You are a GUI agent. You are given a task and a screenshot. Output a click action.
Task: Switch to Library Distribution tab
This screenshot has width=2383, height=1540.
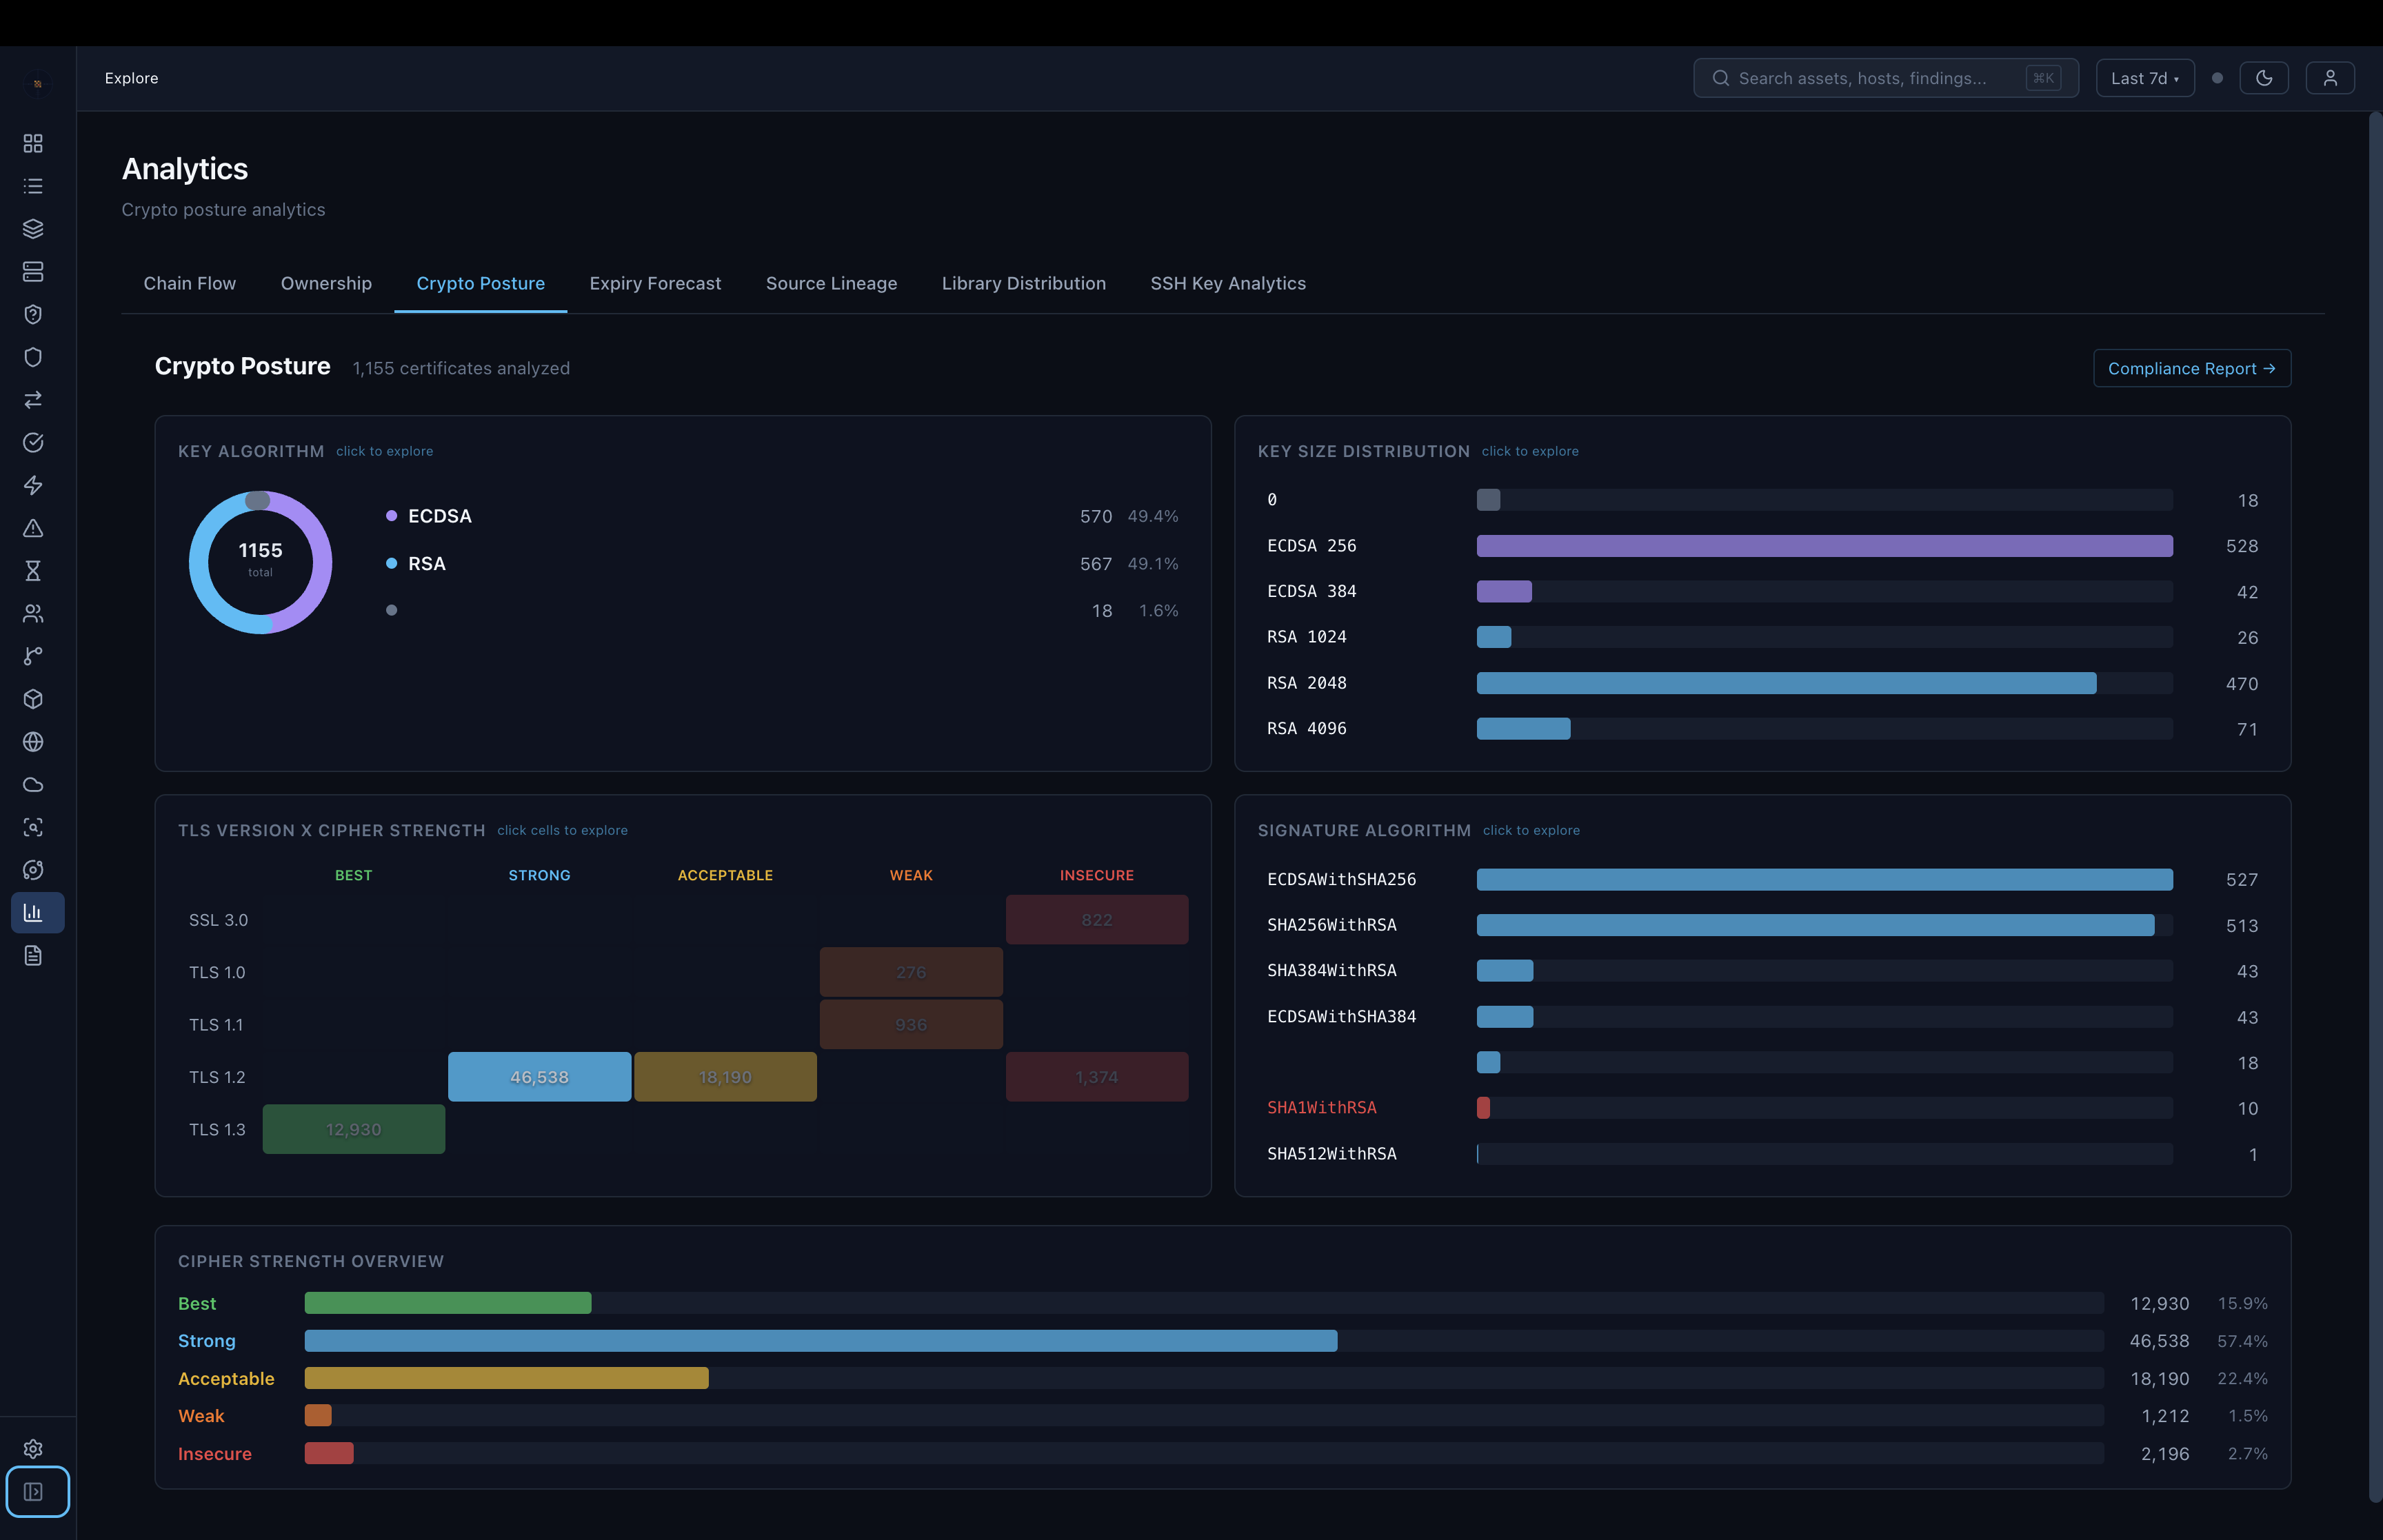click(1023, 283)
